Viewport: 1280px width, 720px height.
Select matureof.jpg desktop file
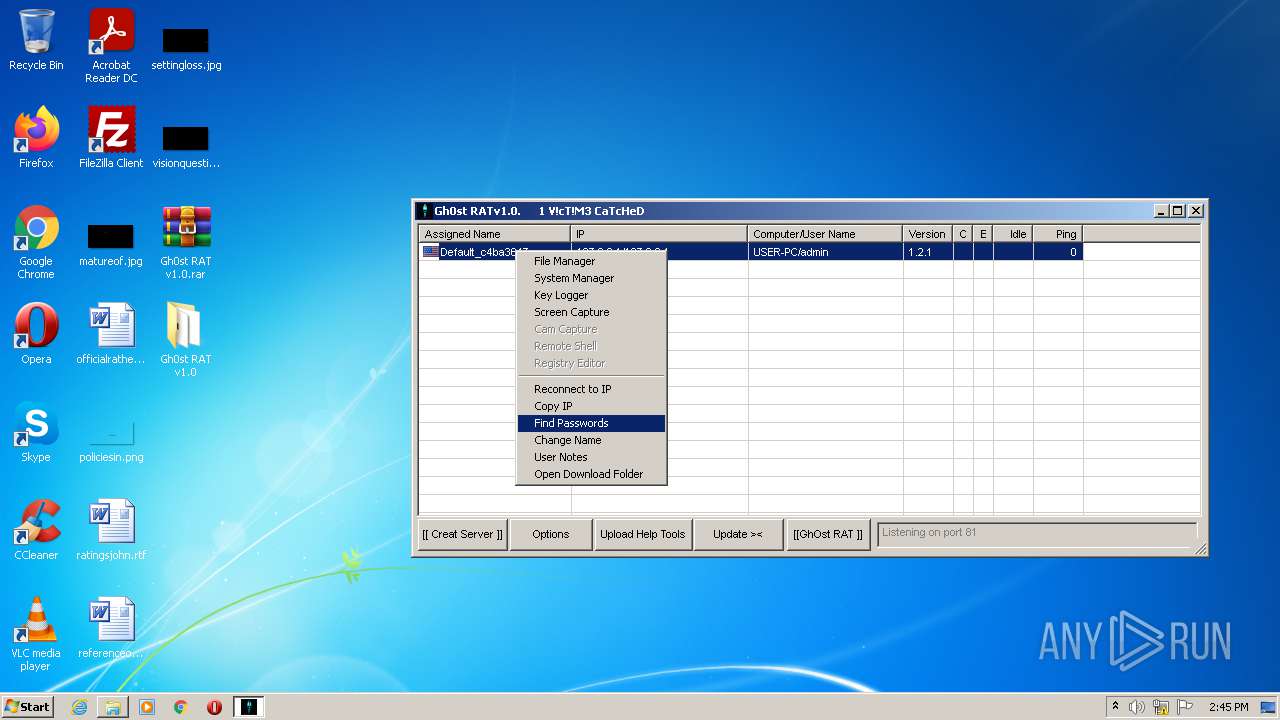point(111,243)
